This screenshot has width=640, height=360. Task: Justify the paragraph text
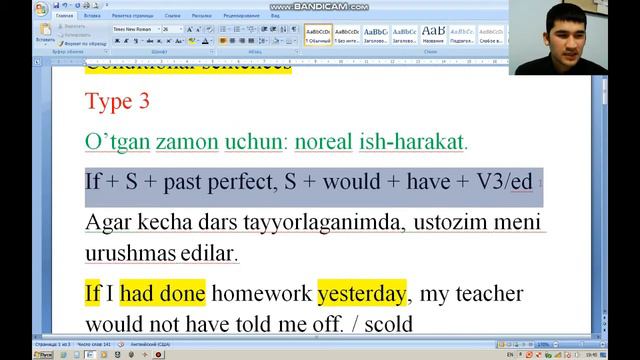[x=251, y=41]
